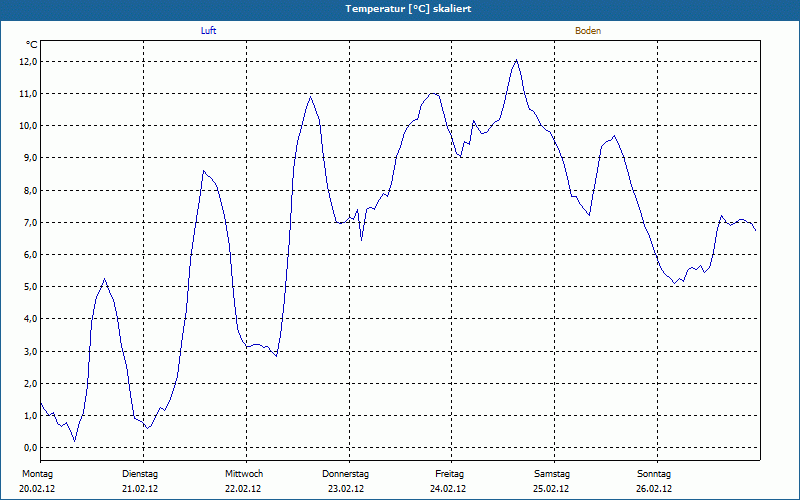
Task: Click the title 'Temperatur [°C] skaliert'
Action: 408,9
